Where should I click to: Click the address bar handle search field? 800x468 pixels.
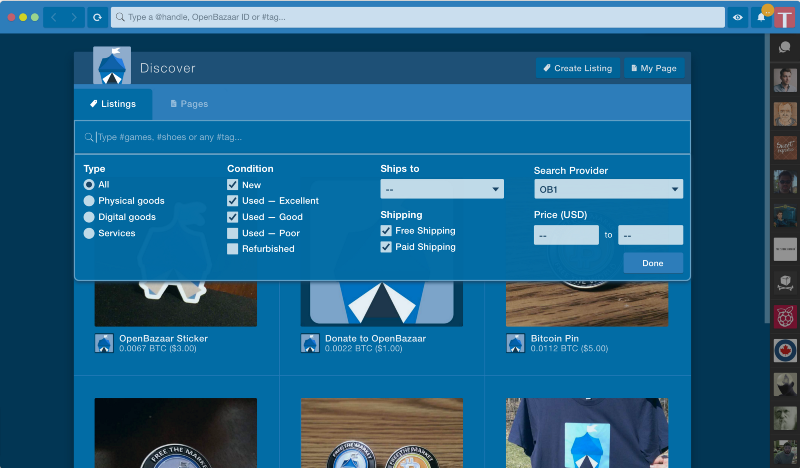pyautogui.click(x=417, y=17)
